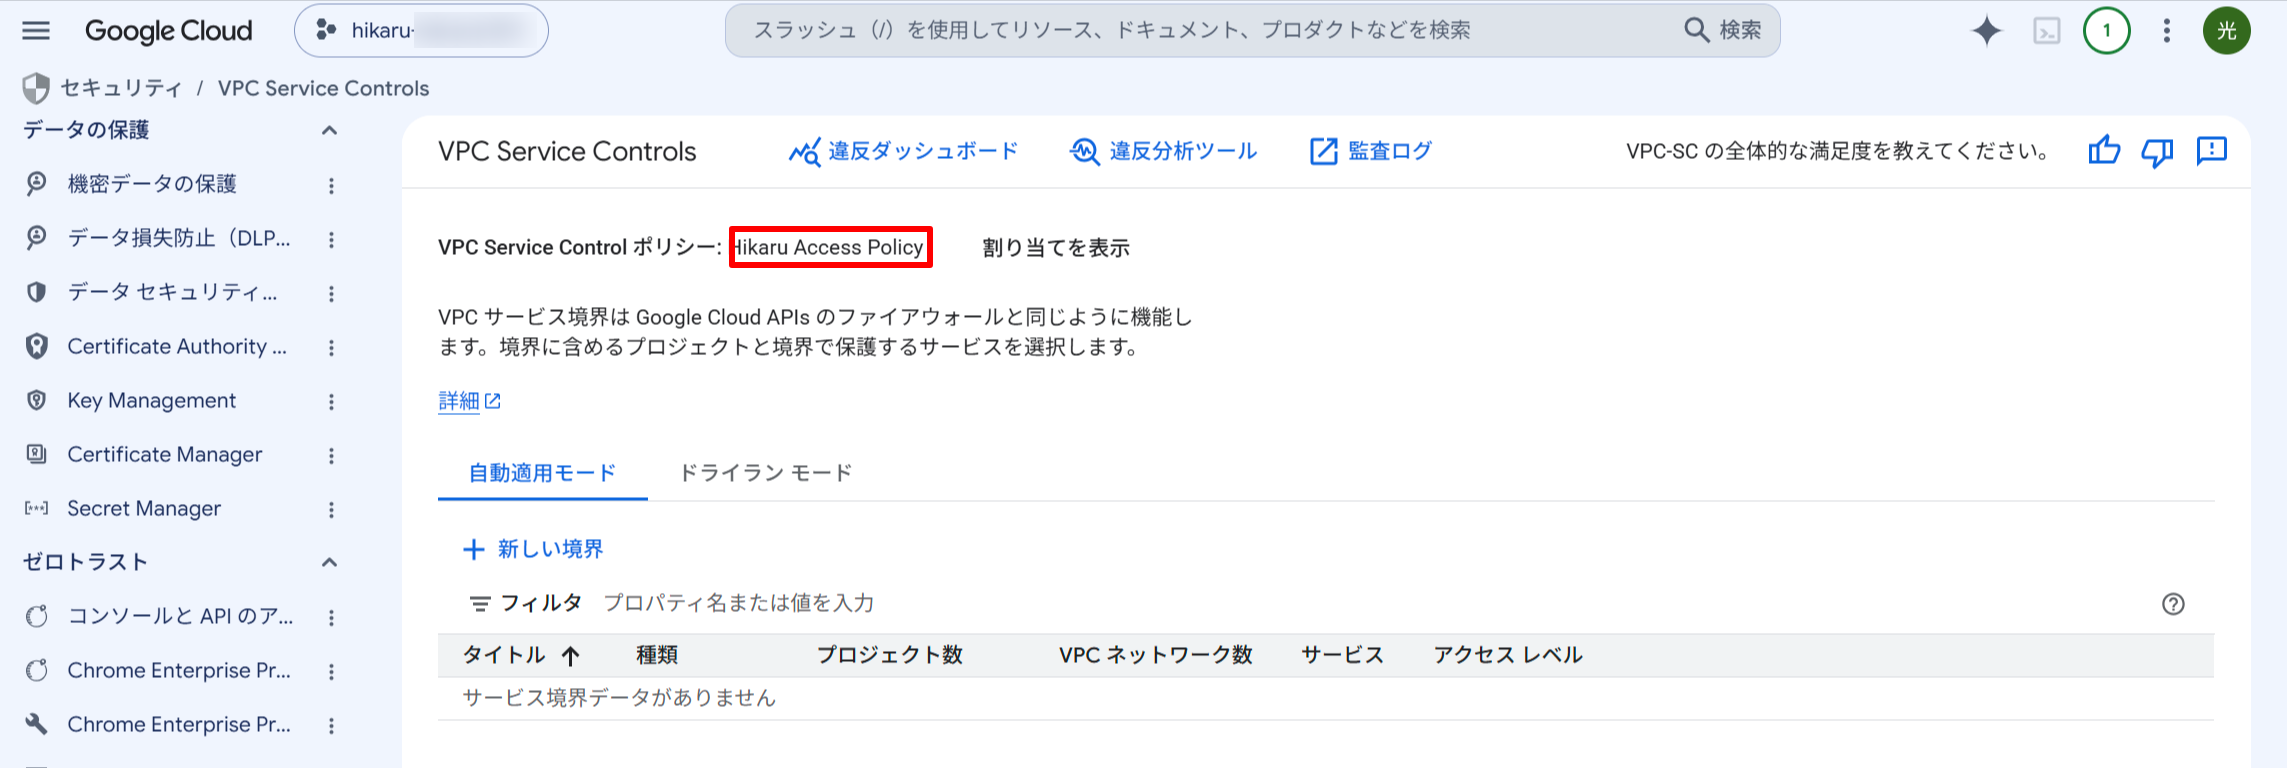
Task: Open コンソールと API のア... sidebar item
Action: (x=180, y=616)
